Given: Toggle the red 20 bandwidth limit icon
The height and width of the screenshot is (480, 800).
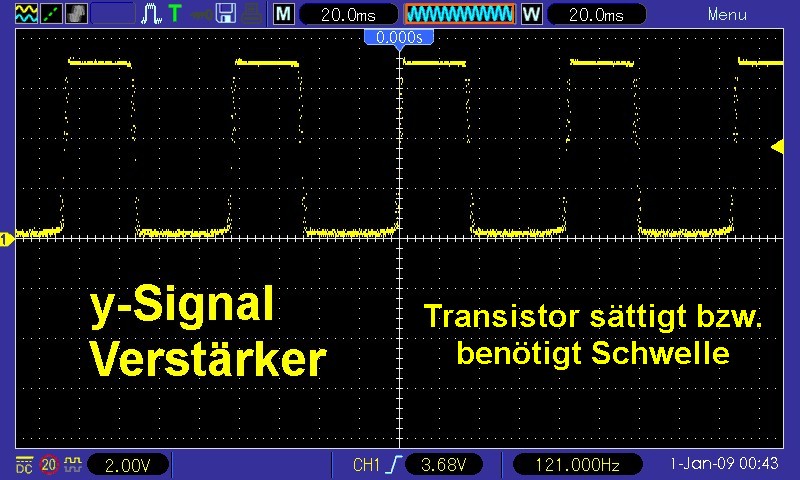Looking at the screenshot, I should click(x=49, y=465).
